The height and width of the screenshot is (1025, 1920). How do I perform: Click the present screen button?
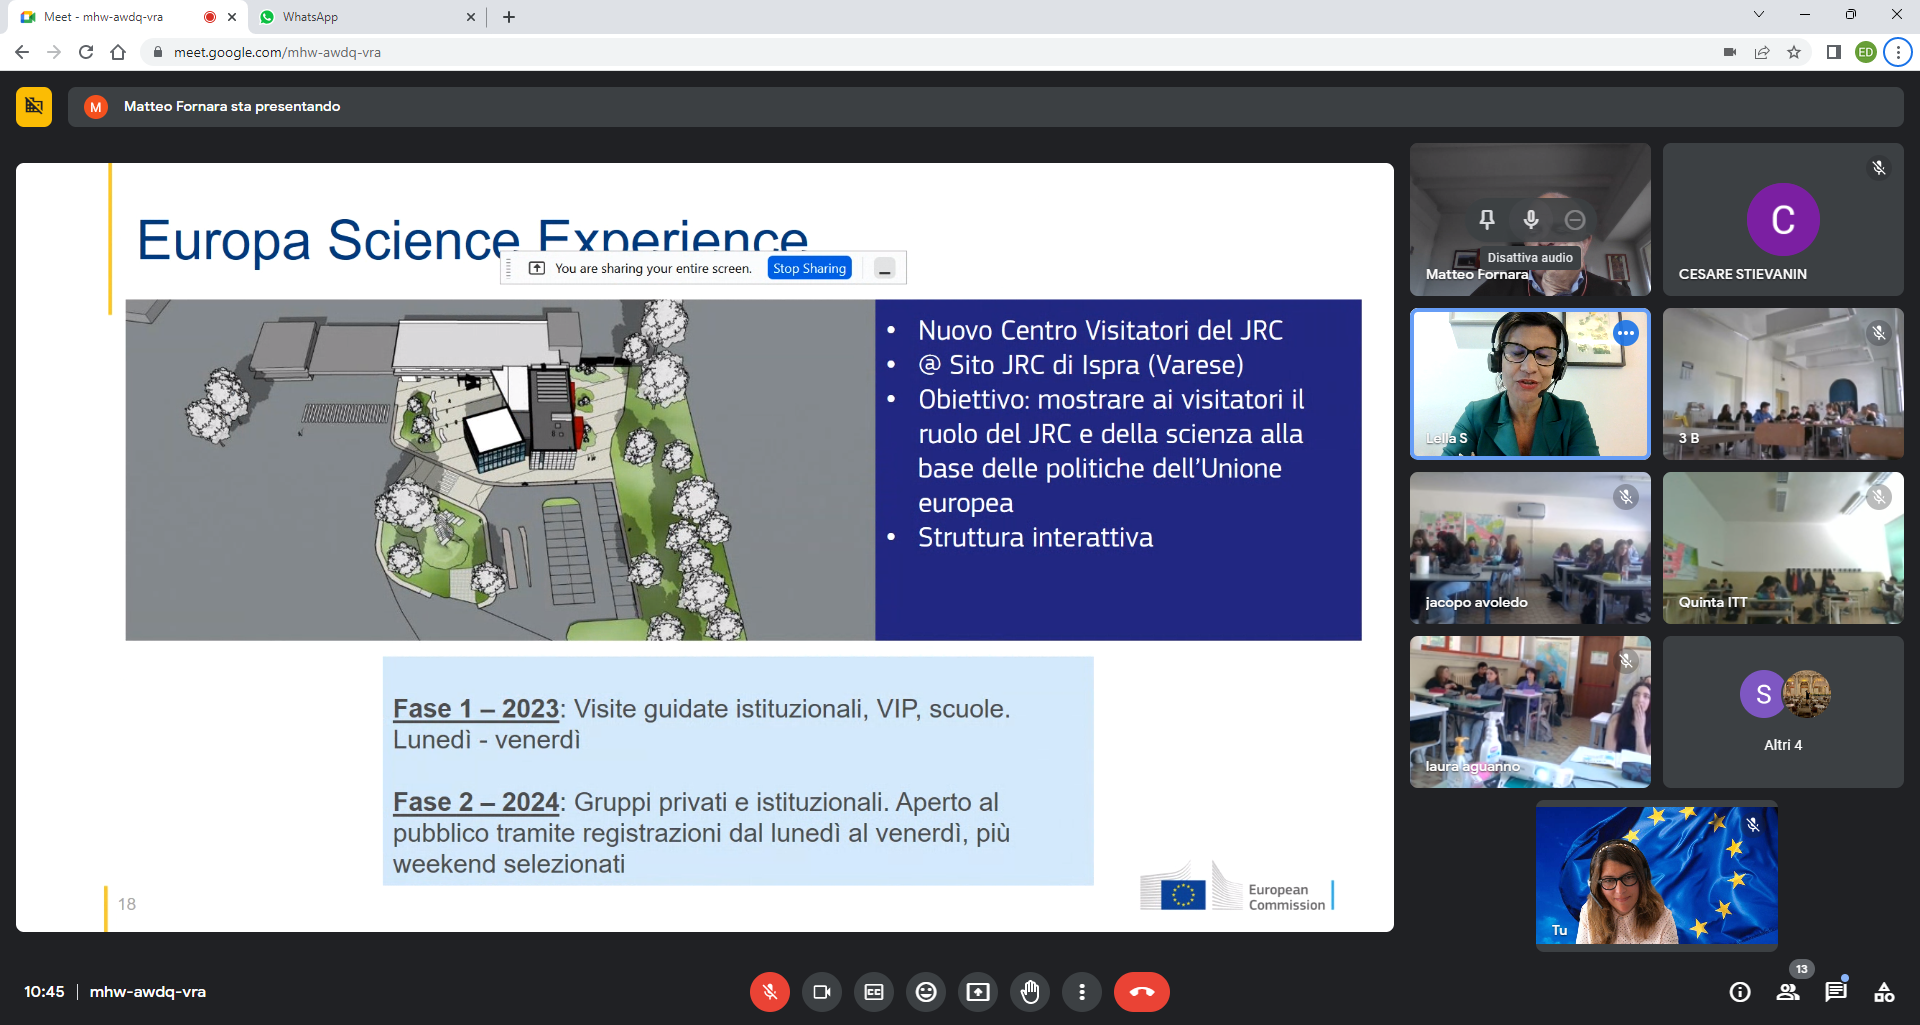pyautogui.click(x=978, y=992)
